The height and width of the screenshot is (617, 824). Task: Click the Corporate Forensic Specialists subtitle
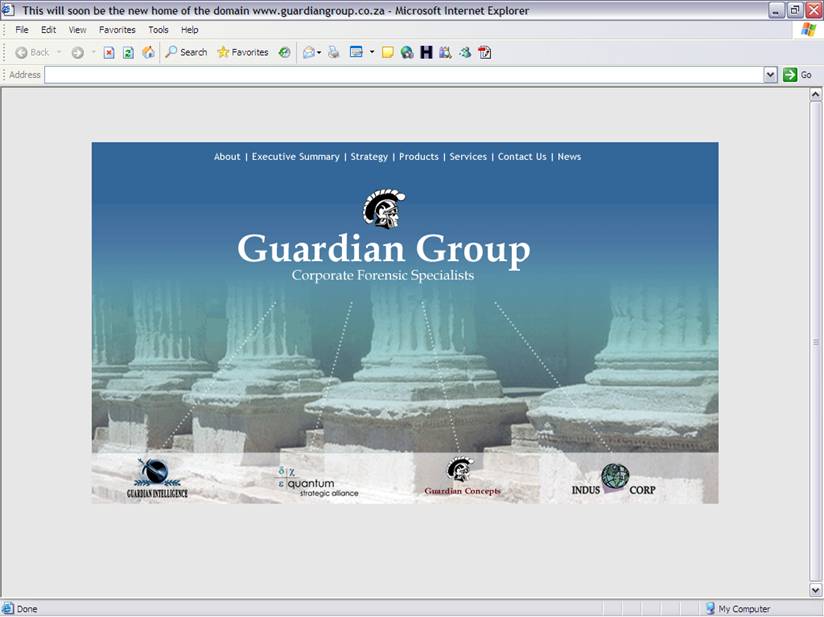coord(383,275)
